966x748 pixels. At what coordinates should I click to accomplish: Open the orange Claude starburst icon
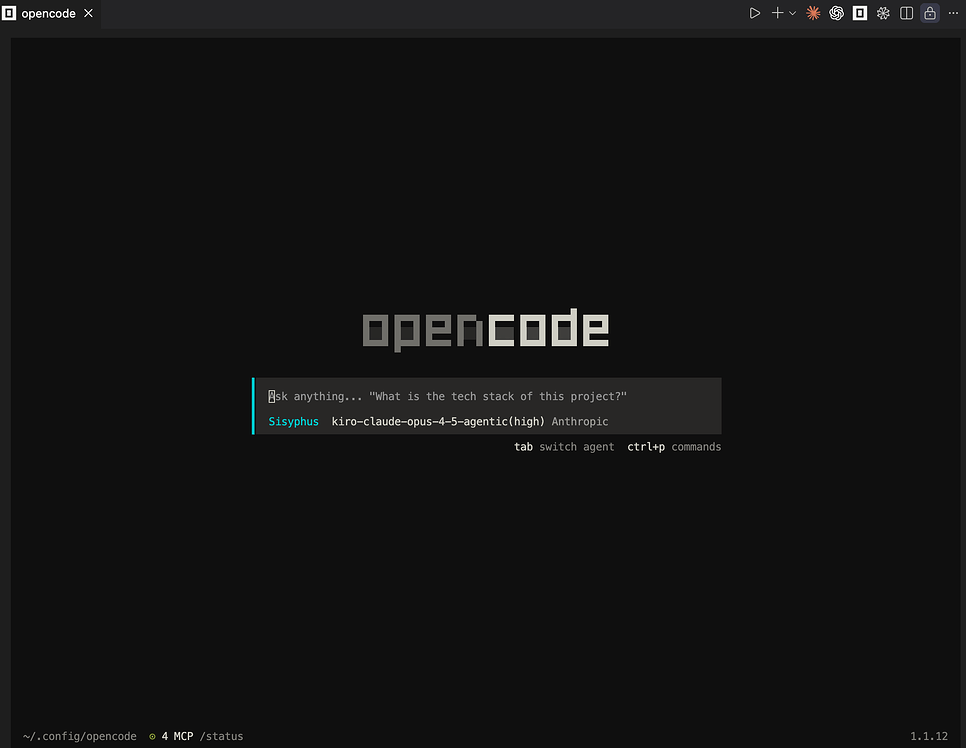pos(813,13)
